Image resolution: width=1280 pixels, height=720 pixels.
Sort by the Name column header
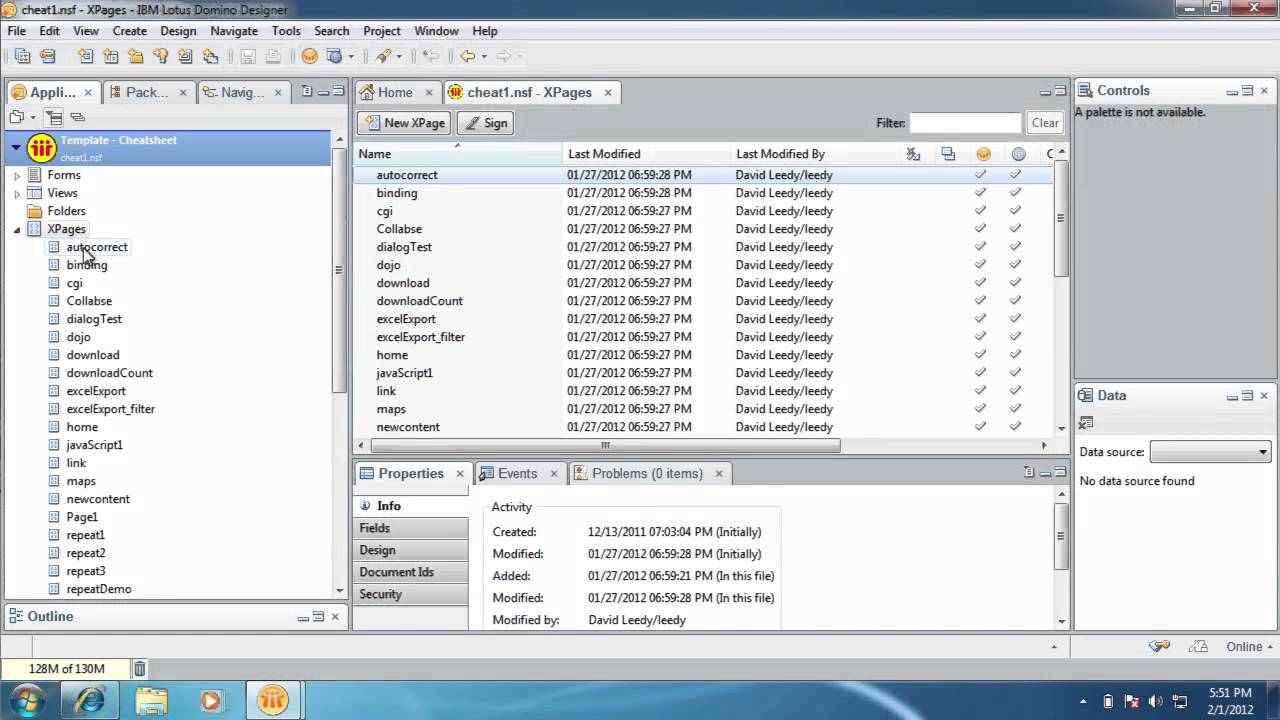458,154
